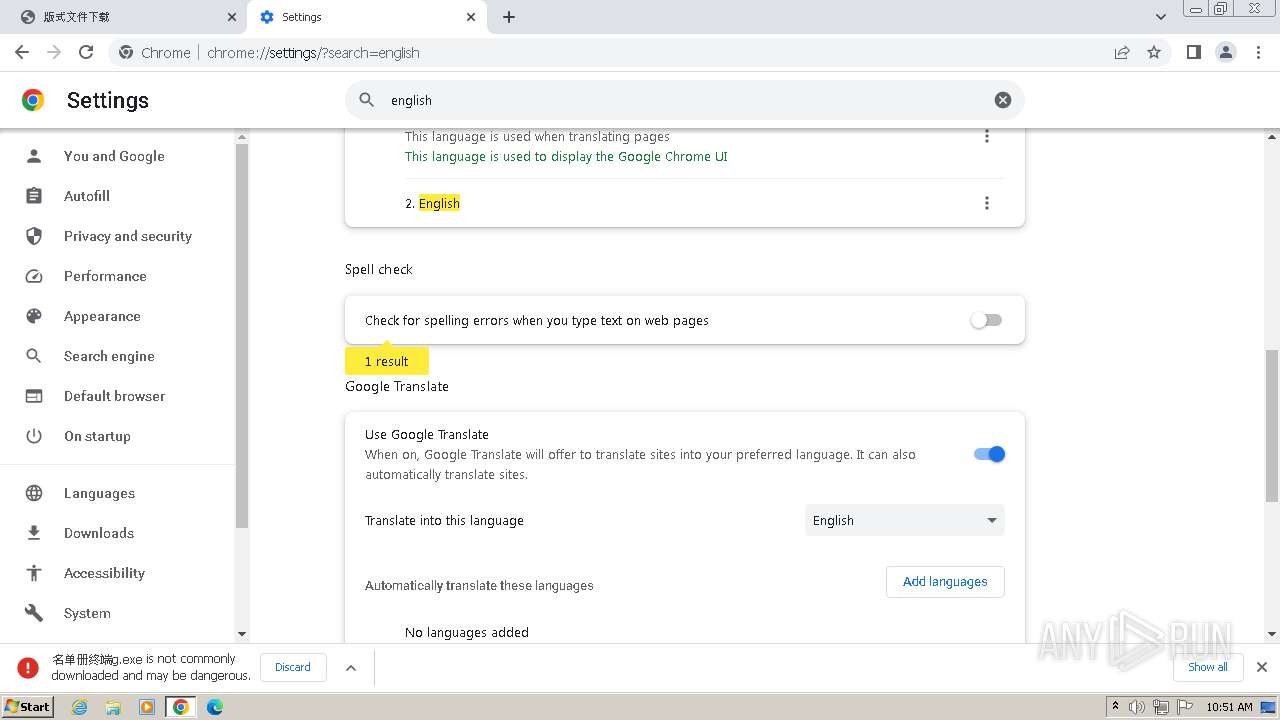Image resolution: width=1280 pixels, height=720 pixels.
Task: Click Add languages button
Action: [945, 581]
